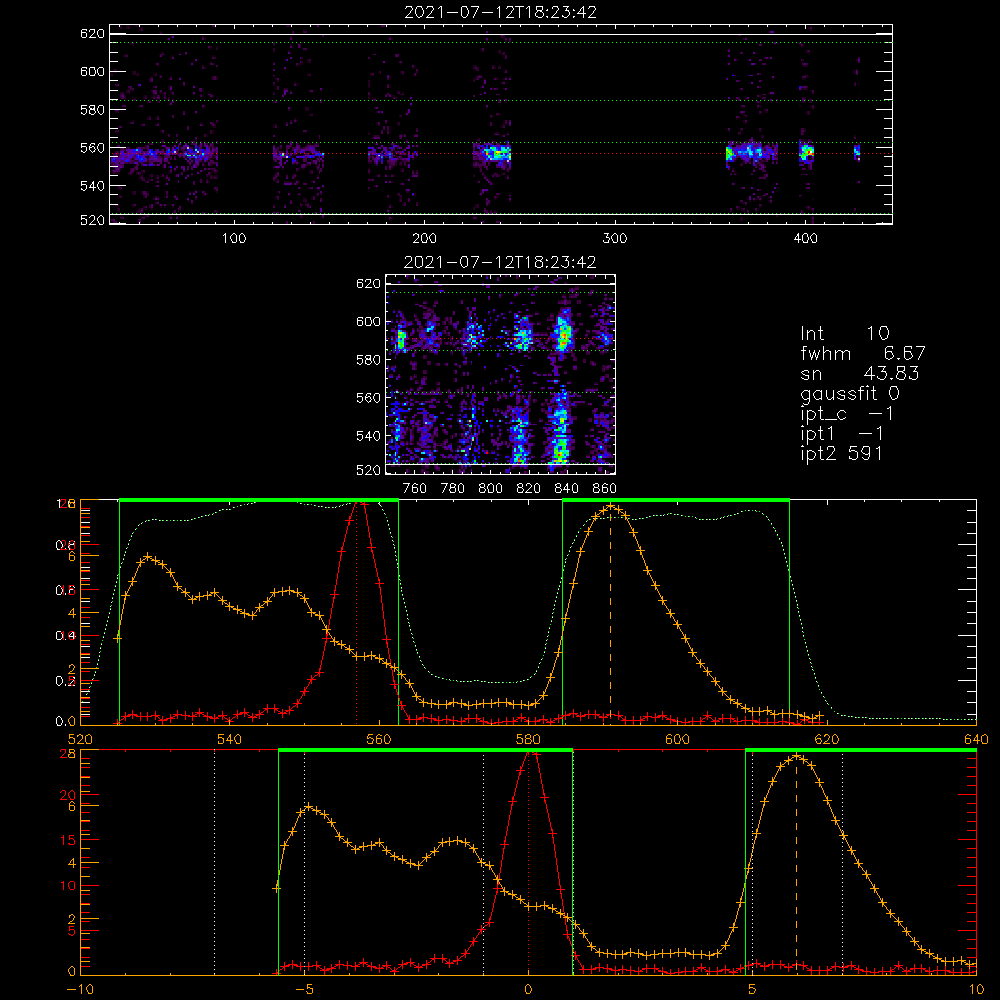This screenshot has width=1000, height=1000.
Task: Click x-axis label 780 under middle image
Action: point(453,489)
